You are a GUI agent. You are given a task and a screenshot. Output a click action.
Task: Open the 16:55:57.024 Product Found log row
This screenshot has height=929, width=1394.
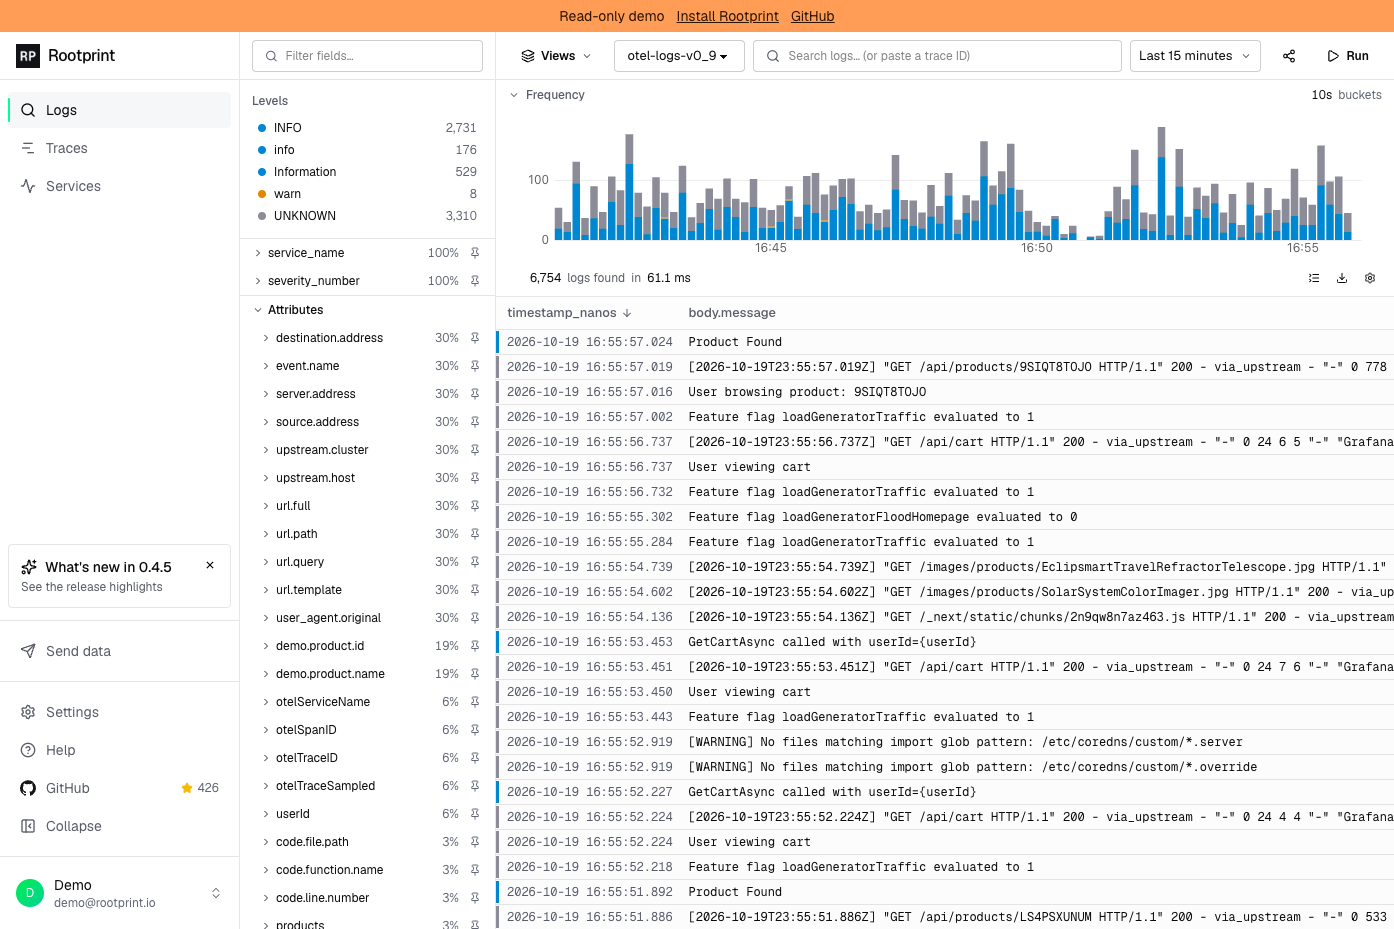[945, 342]
